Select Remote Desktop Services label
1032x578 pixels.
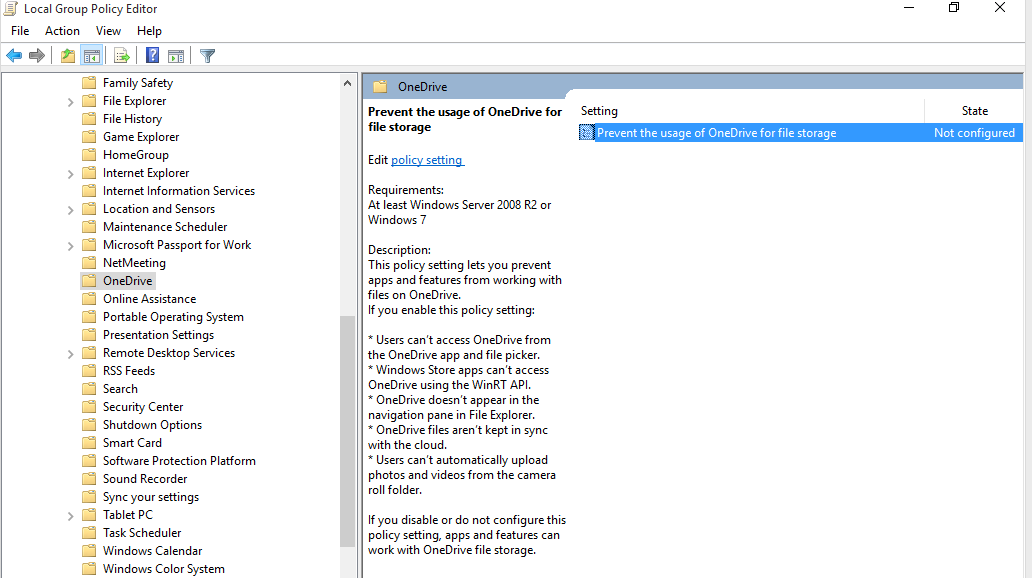click(168, 353)
